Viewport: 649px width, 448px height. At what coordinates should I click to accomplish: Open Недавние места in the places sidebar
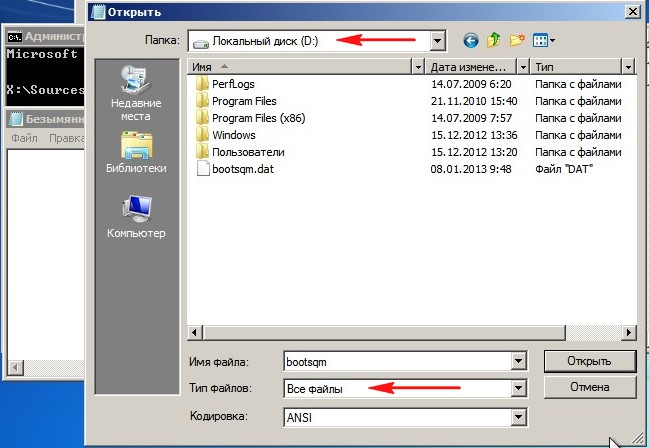point(135,93)
